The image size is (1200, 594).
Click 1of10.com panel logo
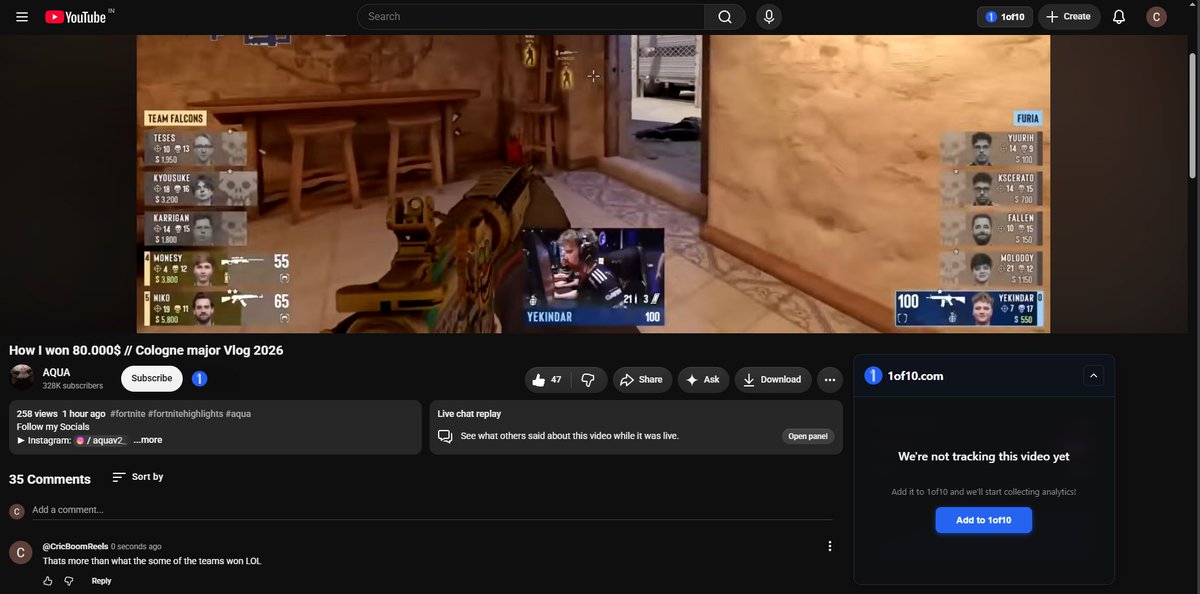(873, 376)
